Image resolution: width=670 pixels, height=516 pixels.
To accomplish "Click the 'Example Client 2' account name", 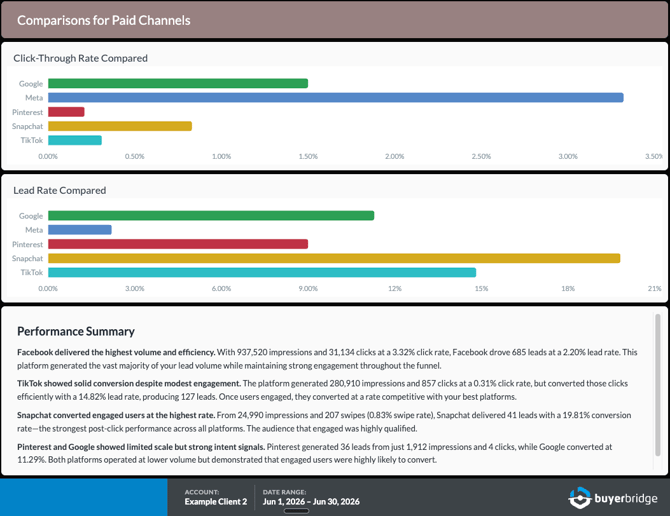I will pos(216,501).
